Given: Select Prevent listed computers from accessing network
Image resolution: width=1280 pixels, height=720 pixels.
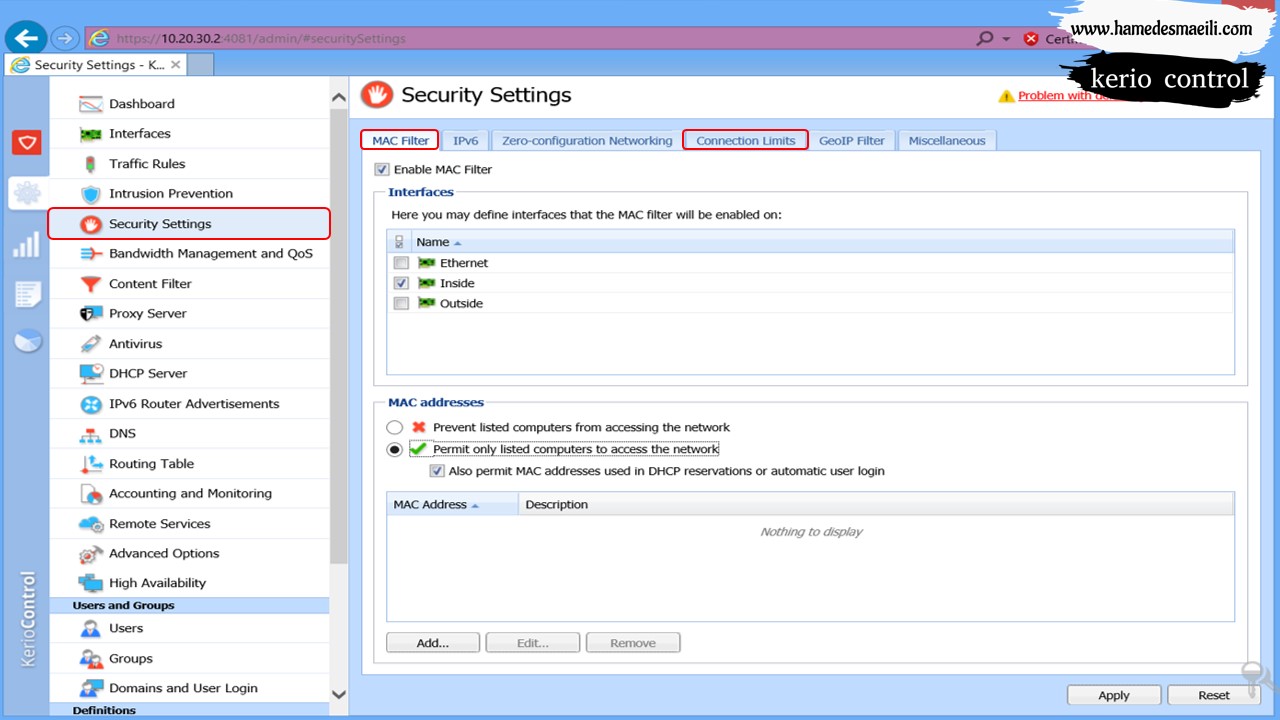Looking at the screenshot, I should click(395, 427).
